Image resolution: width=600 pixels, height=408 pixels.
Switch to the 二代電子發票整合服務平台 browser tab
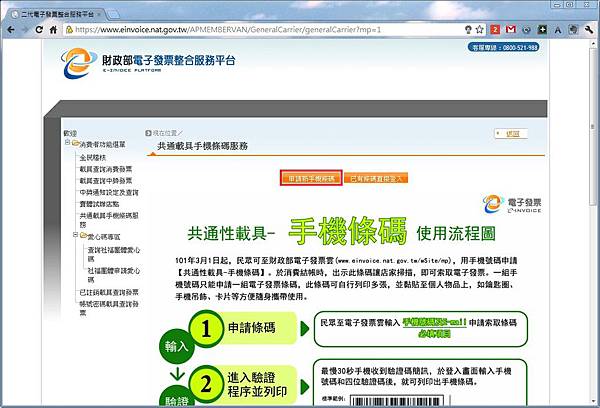(x=57, y=15)
